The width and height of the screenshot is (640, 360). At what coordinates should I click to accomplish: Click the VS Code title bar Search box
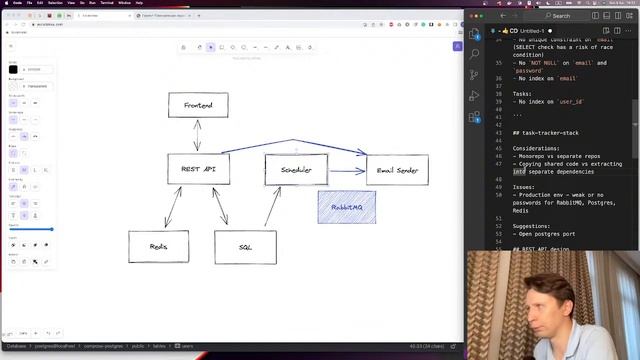557,16
